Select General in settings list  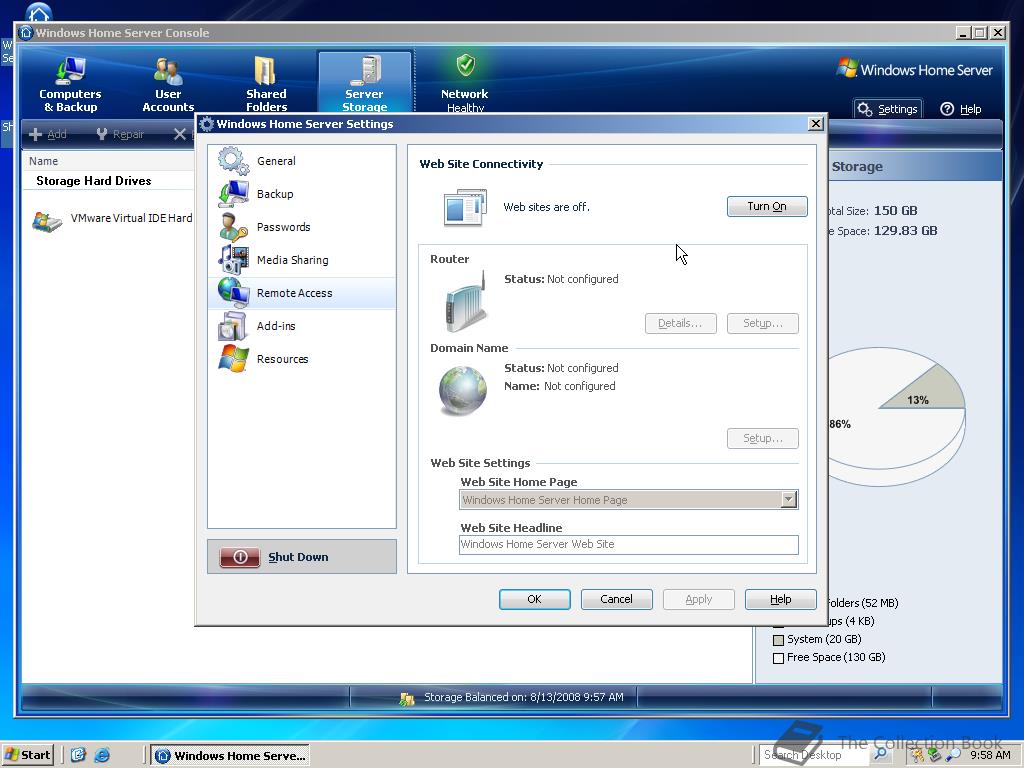[302, 161]
